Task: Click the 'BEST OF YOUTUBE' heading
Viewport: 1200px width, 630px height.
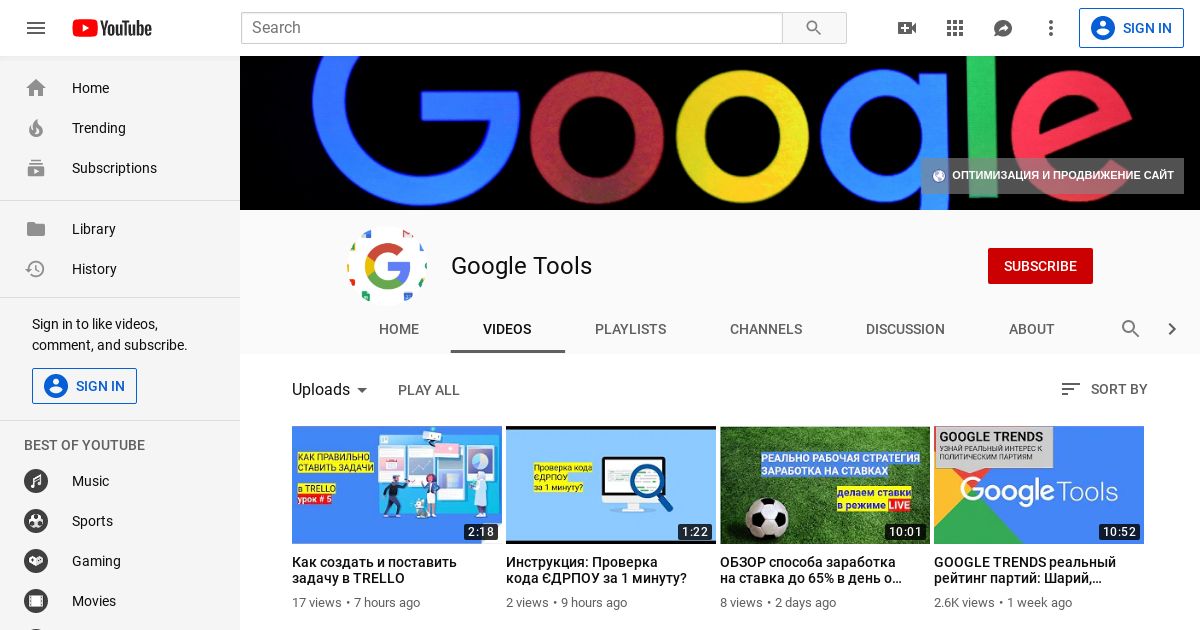Action: [84, 445]
